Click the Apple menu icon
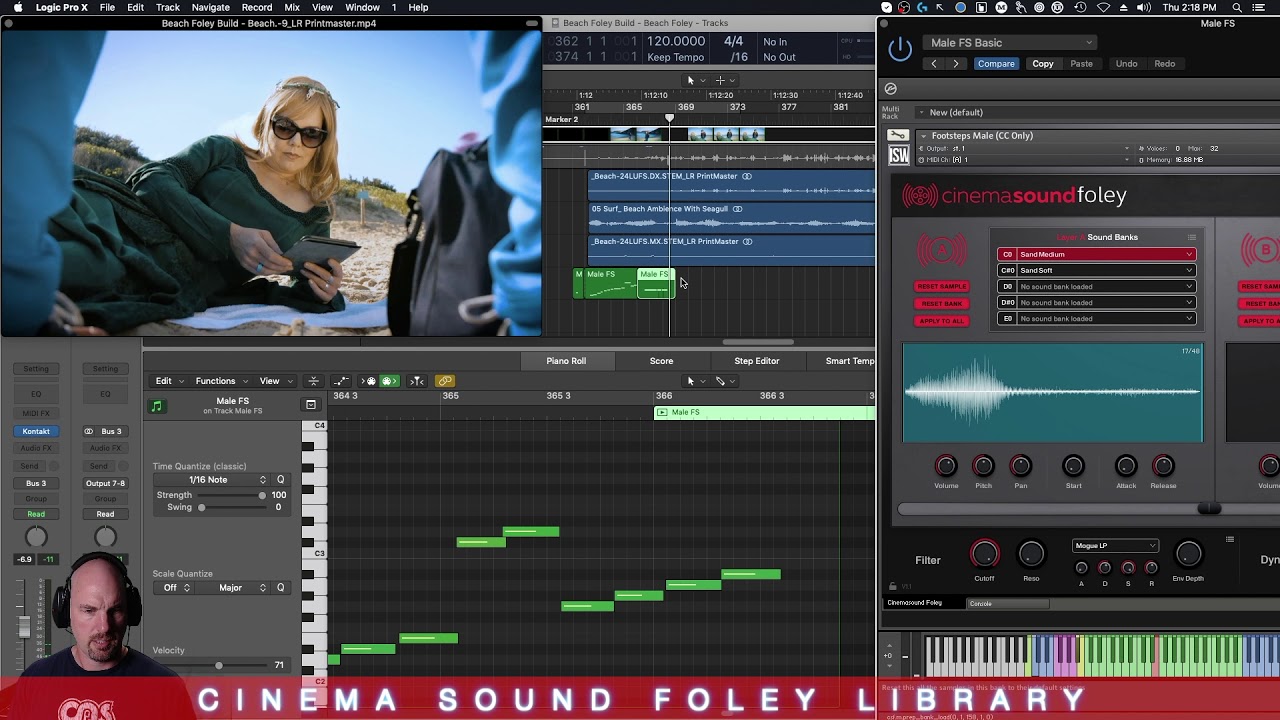1280x720 pixels. 16,8
